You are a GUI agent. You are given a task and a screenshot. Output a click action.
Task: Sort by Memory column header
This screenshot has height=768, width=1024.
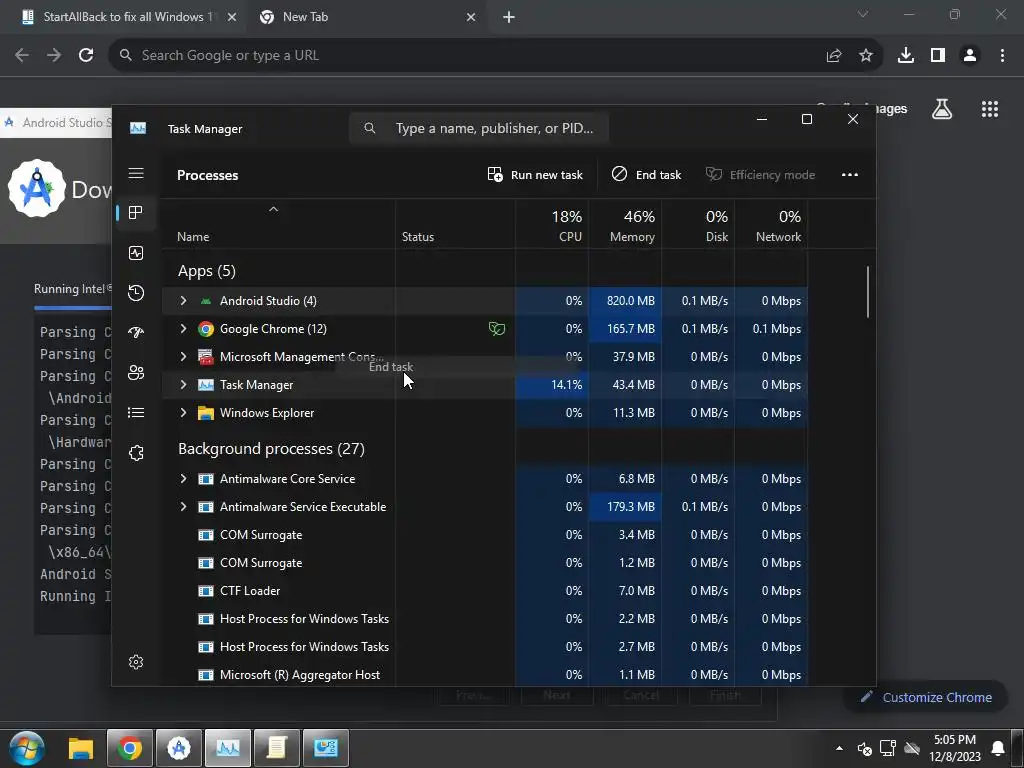tap(625, 225)
